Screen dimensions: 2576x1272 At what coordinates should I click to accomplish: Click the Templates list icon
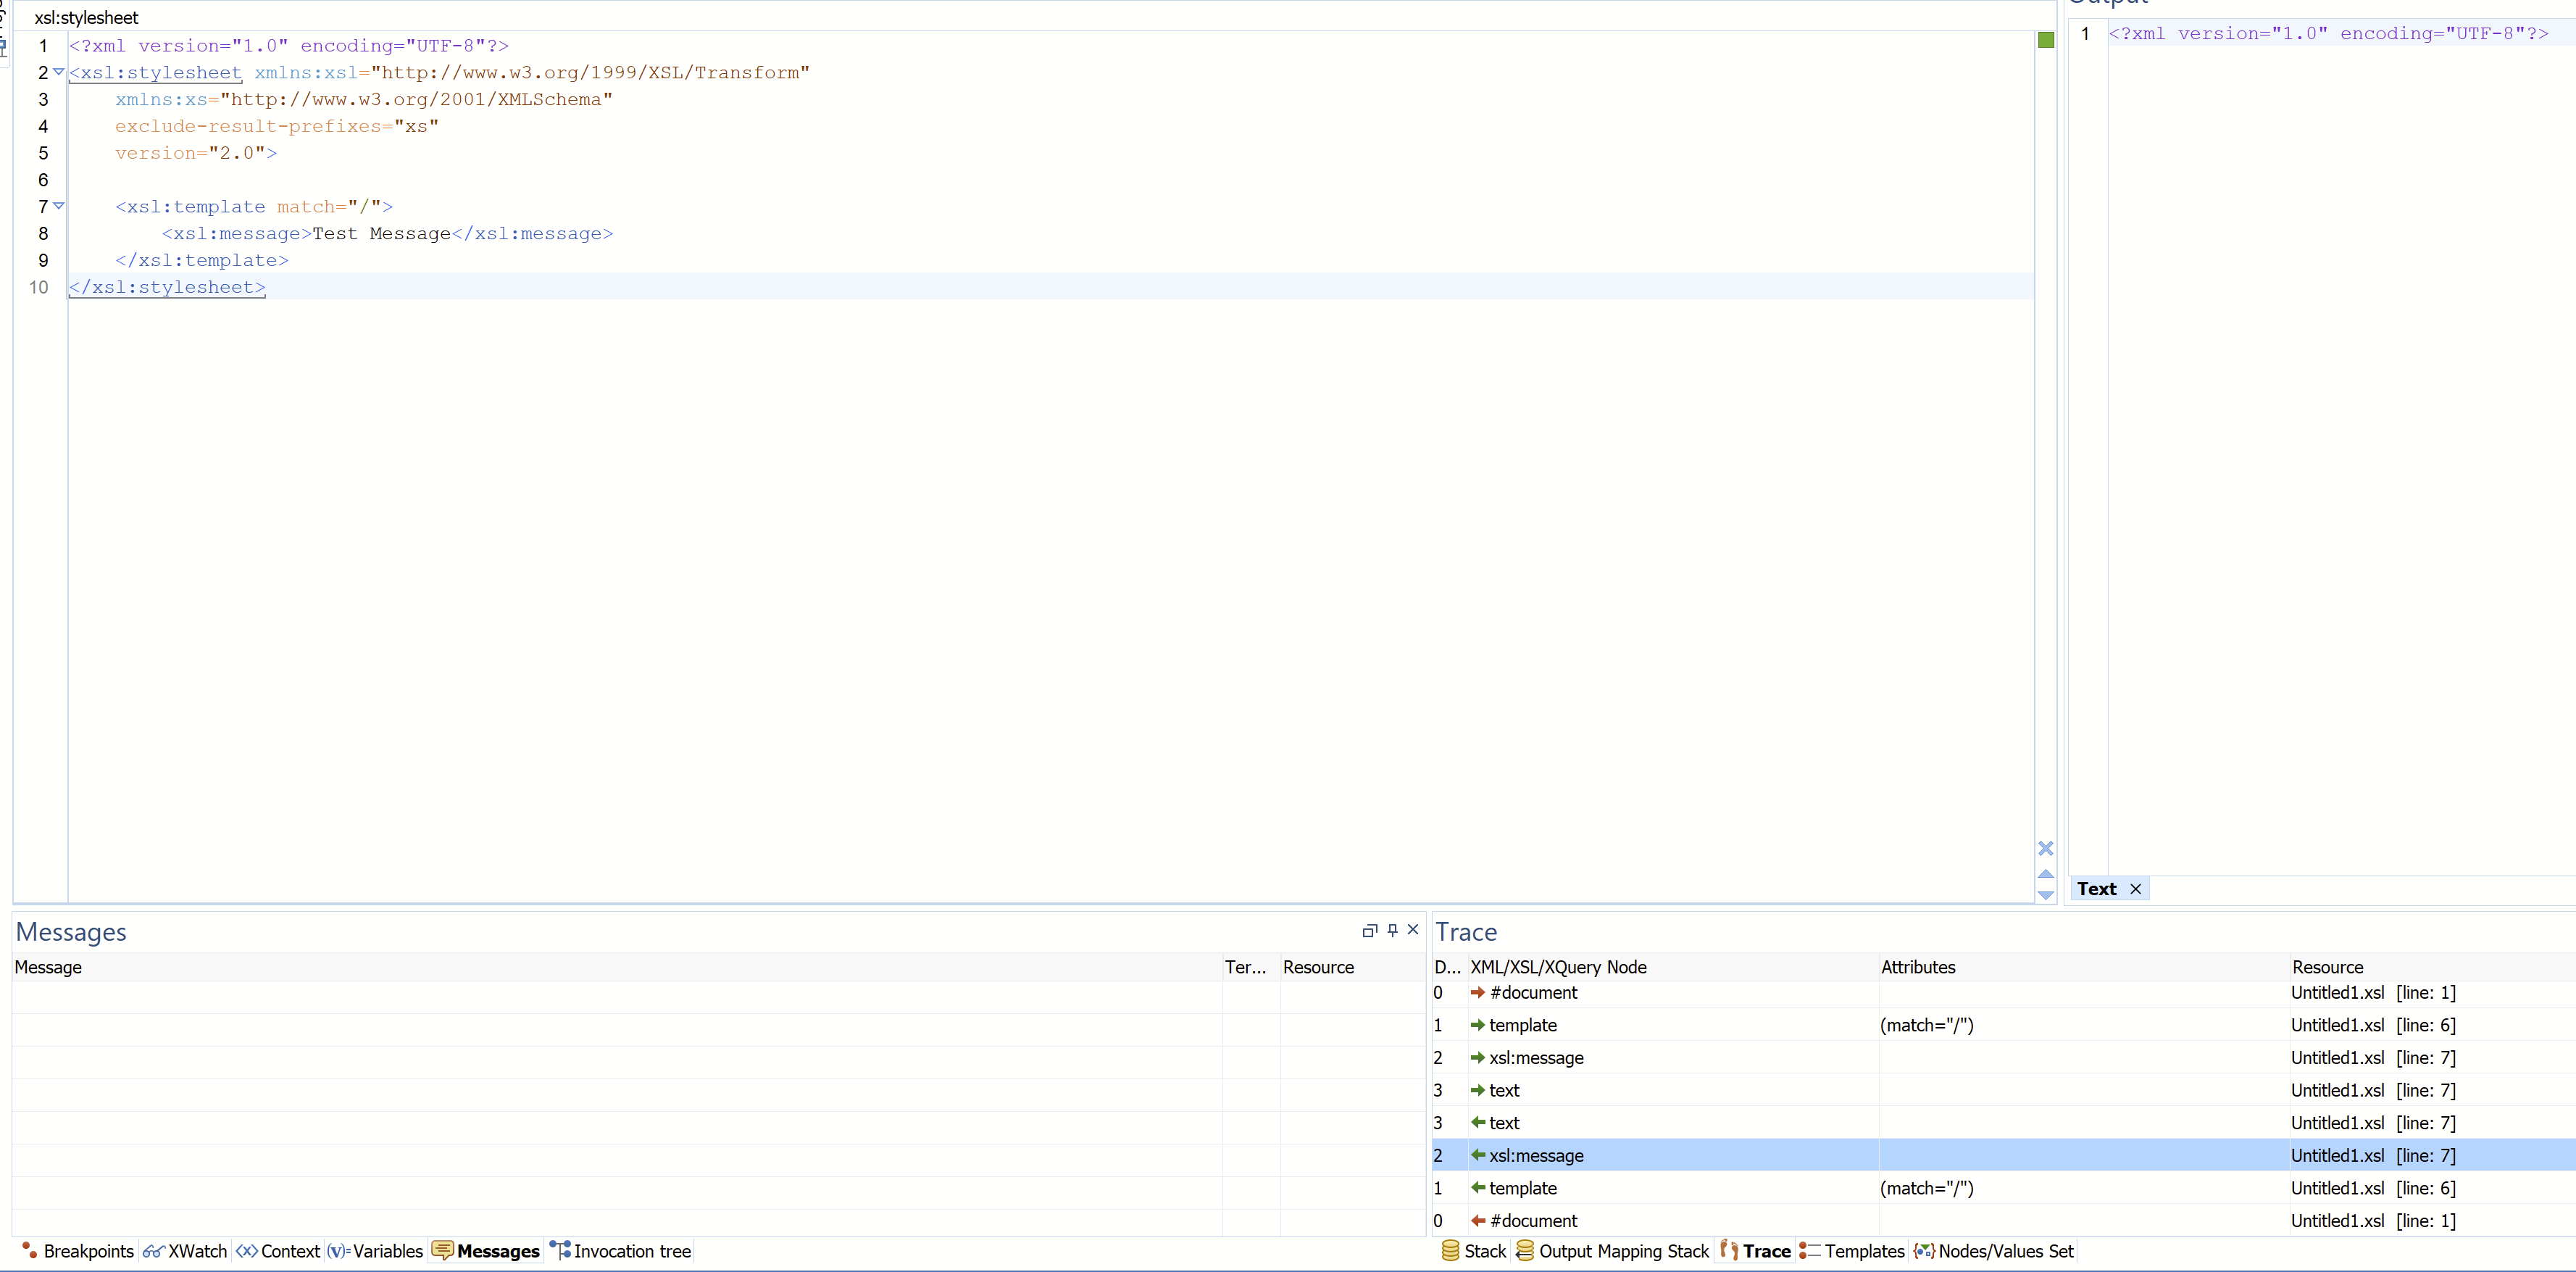click(x=1809, y=1250)
